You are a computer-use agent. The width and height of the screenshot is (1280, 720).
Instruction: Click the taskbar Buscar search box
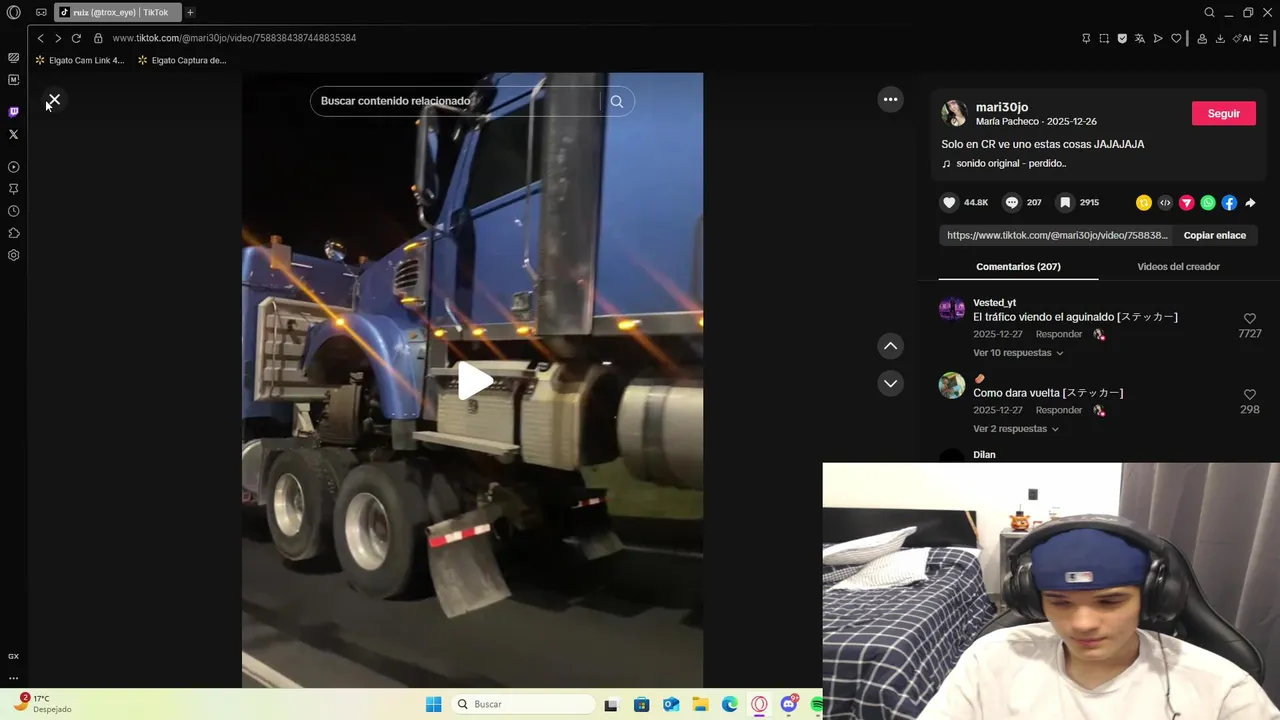522,704
